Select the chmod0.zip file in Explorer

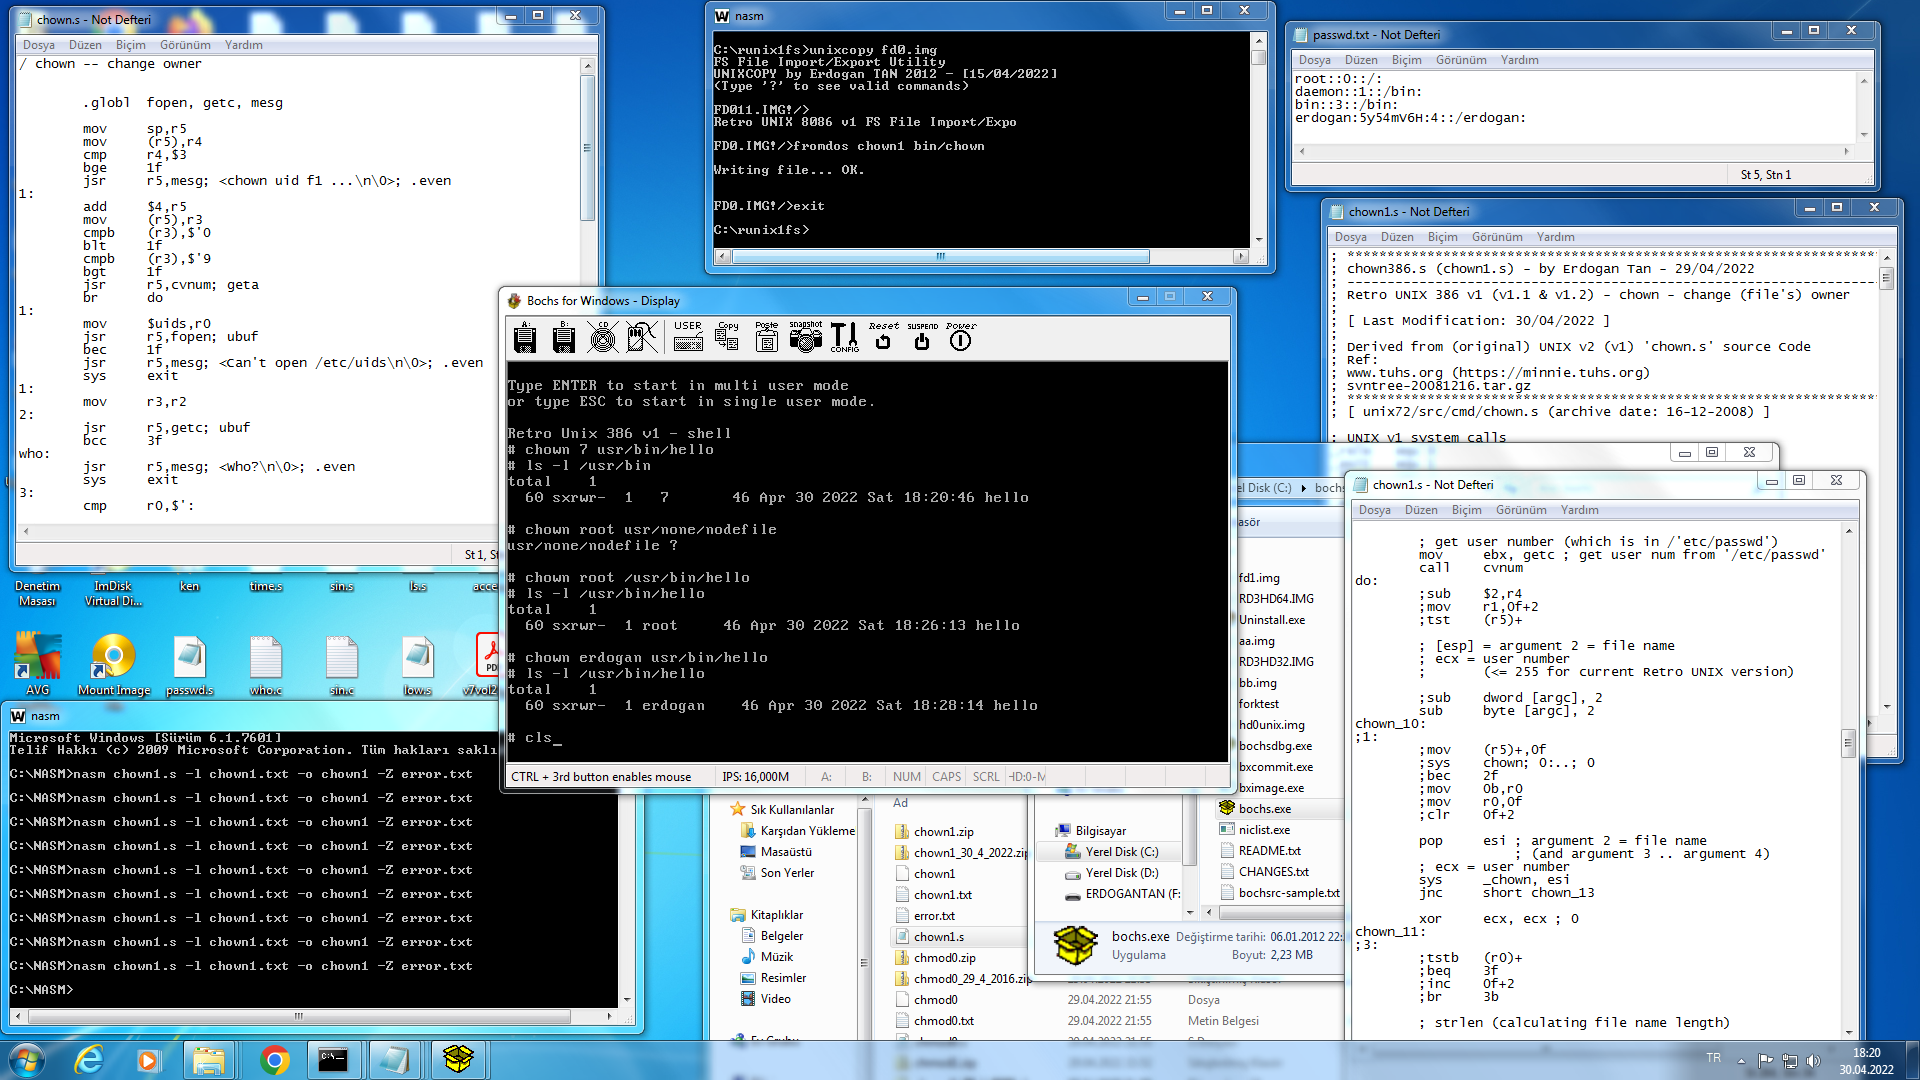pyautogui.click(x=935, y=958)
